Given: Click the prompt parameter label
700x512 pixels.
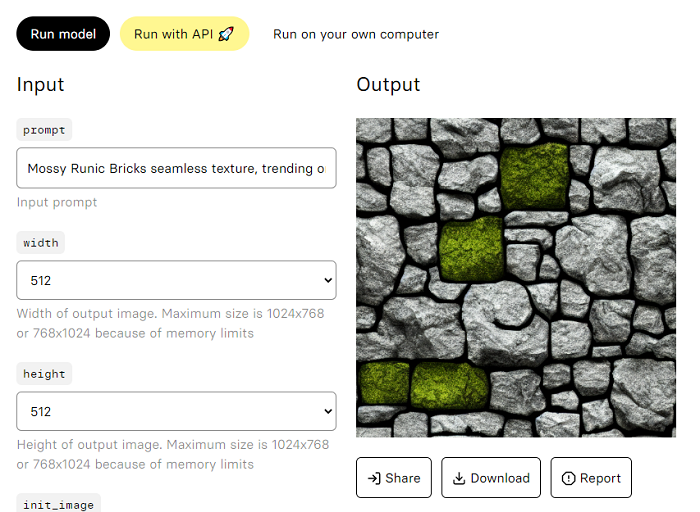Looking at the screenshot, I should point(44,130).
